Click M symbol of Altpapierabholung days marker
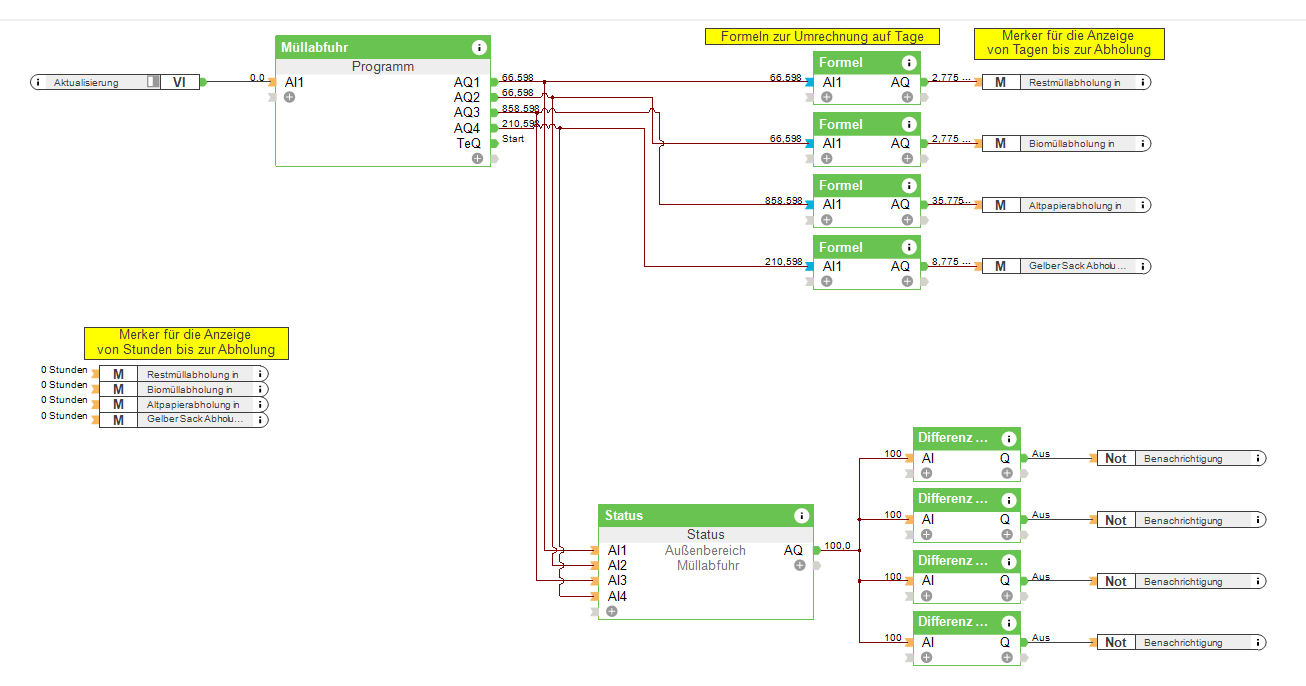The image size is (1306, 686). click(x=1000, y=205)
